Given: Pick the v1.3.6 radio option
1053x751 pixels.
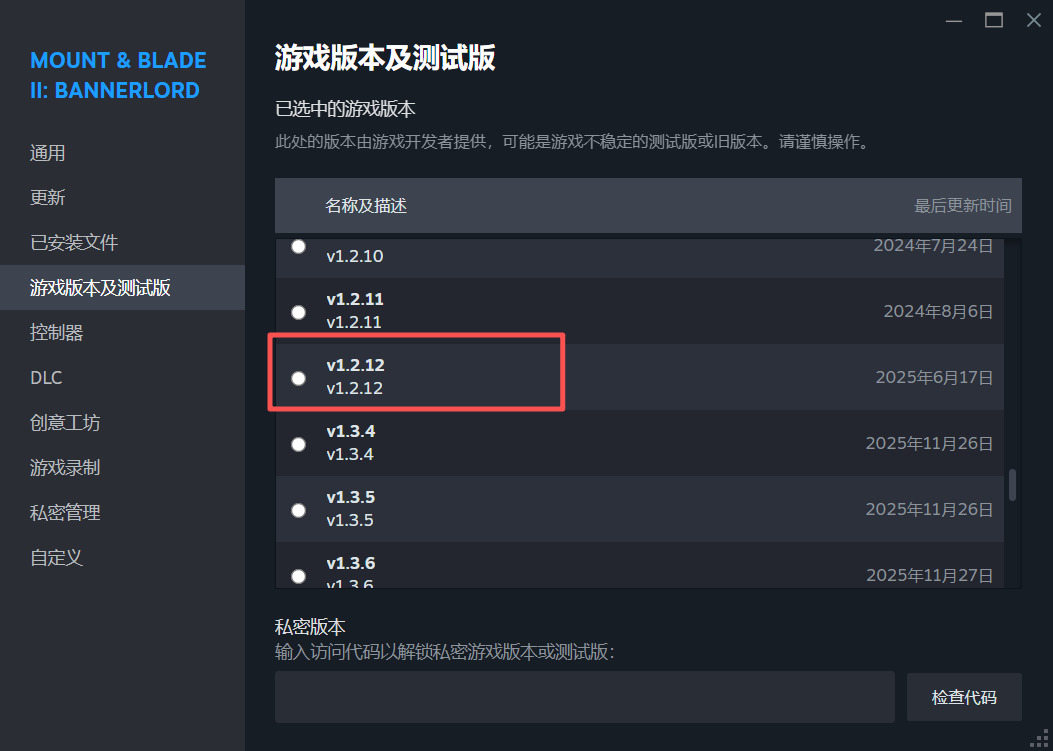Looking at the screenshot, I should 298,575.
